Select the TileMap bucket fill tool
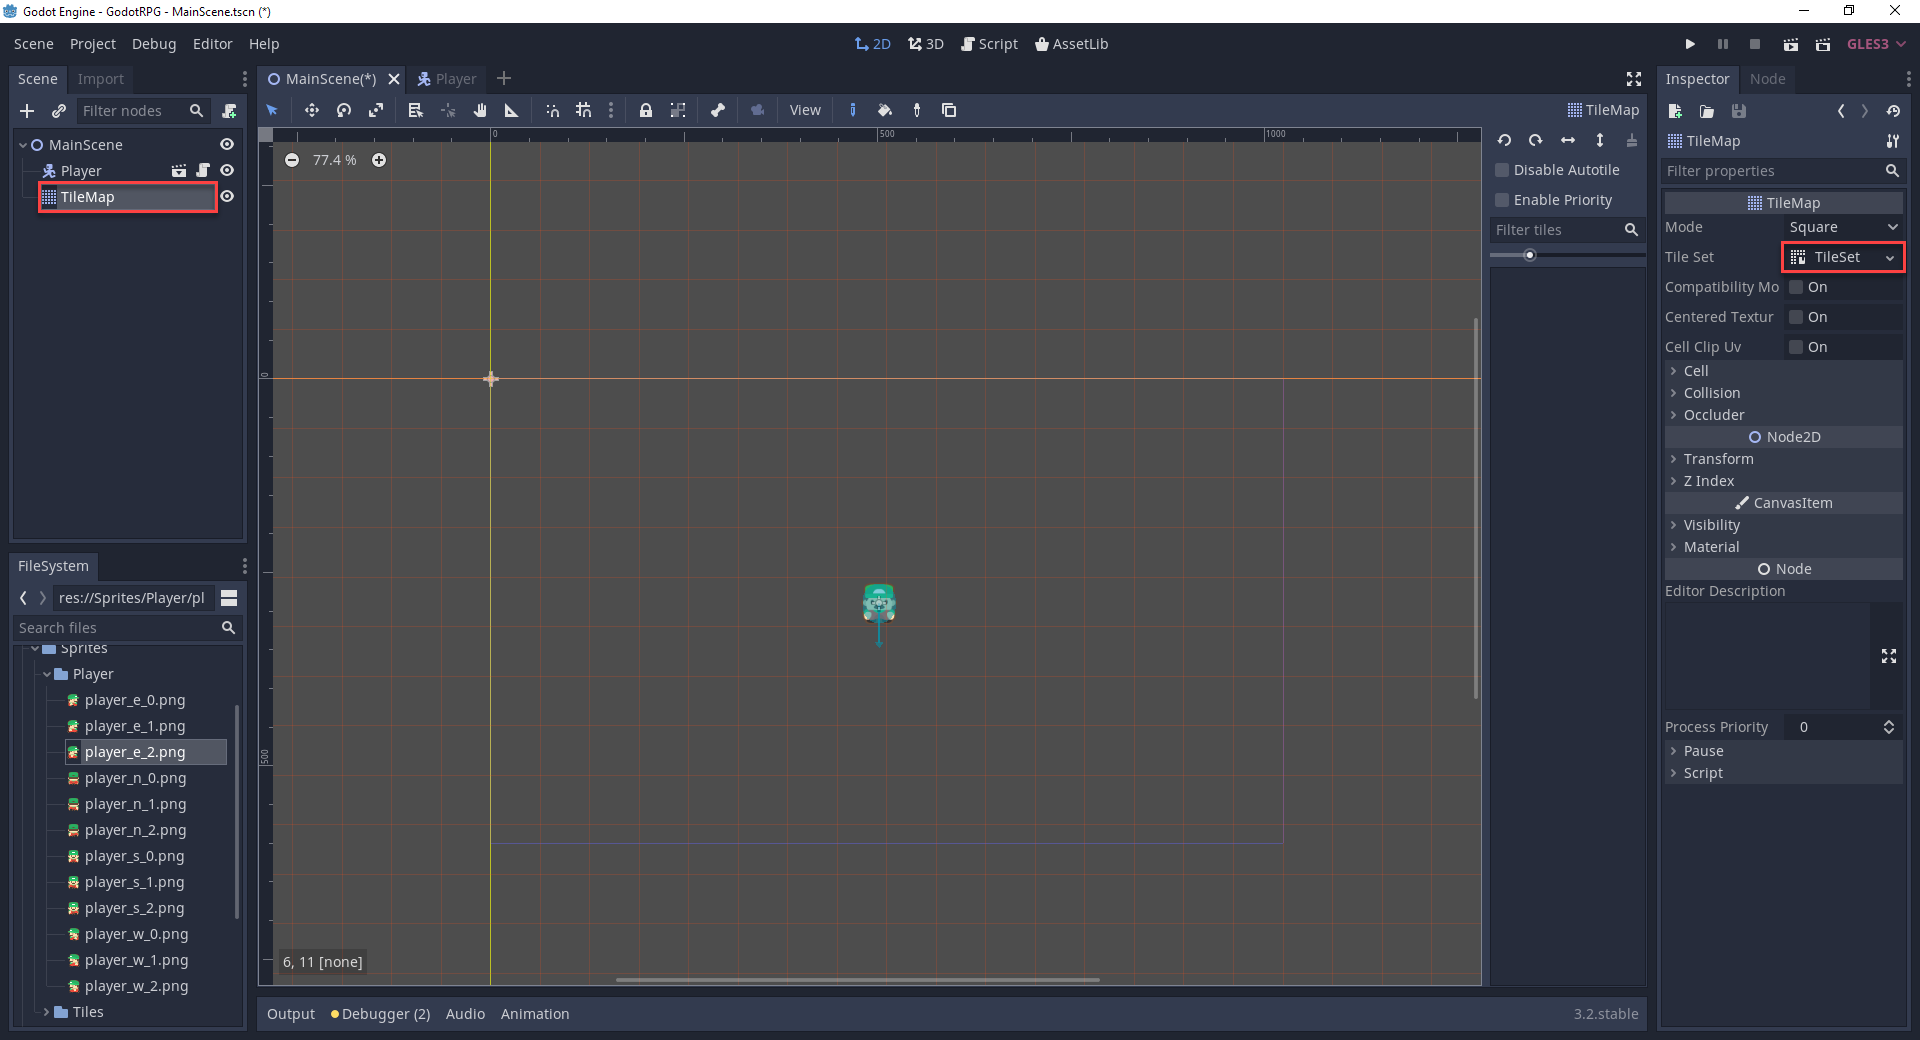1920x1040 pixels. click(x=885, y=110)
